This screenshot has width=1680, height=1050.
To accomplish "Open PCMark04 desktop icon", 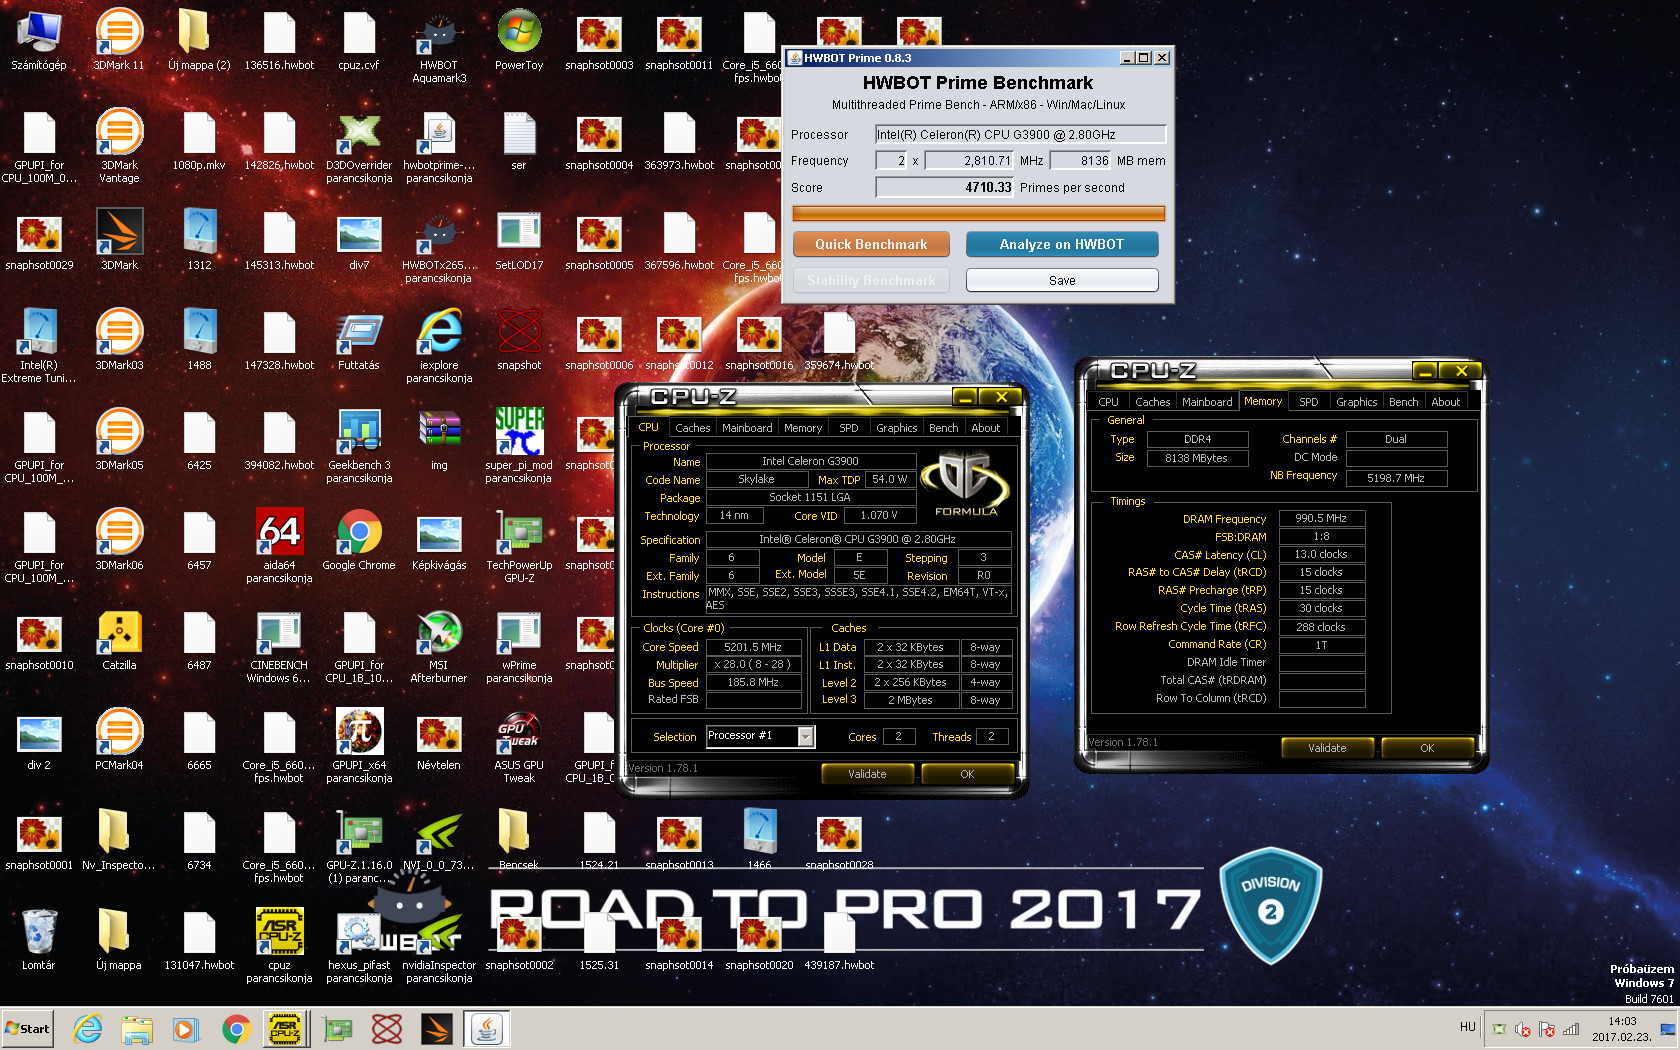I will [119, 740].
